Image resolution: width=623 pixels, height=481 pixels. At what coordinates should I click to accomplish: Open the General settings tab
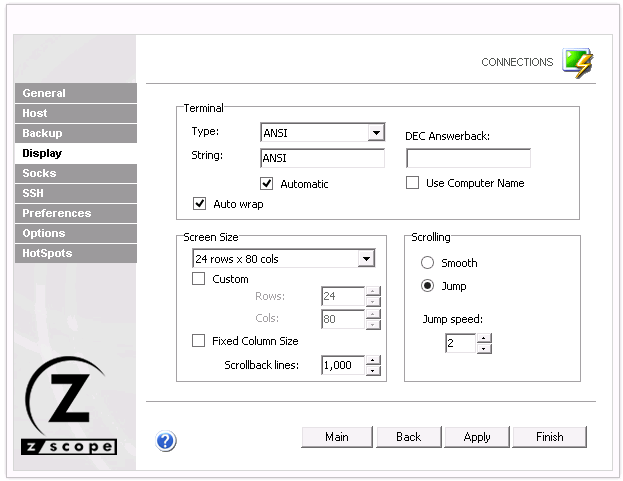click(76, 93)
